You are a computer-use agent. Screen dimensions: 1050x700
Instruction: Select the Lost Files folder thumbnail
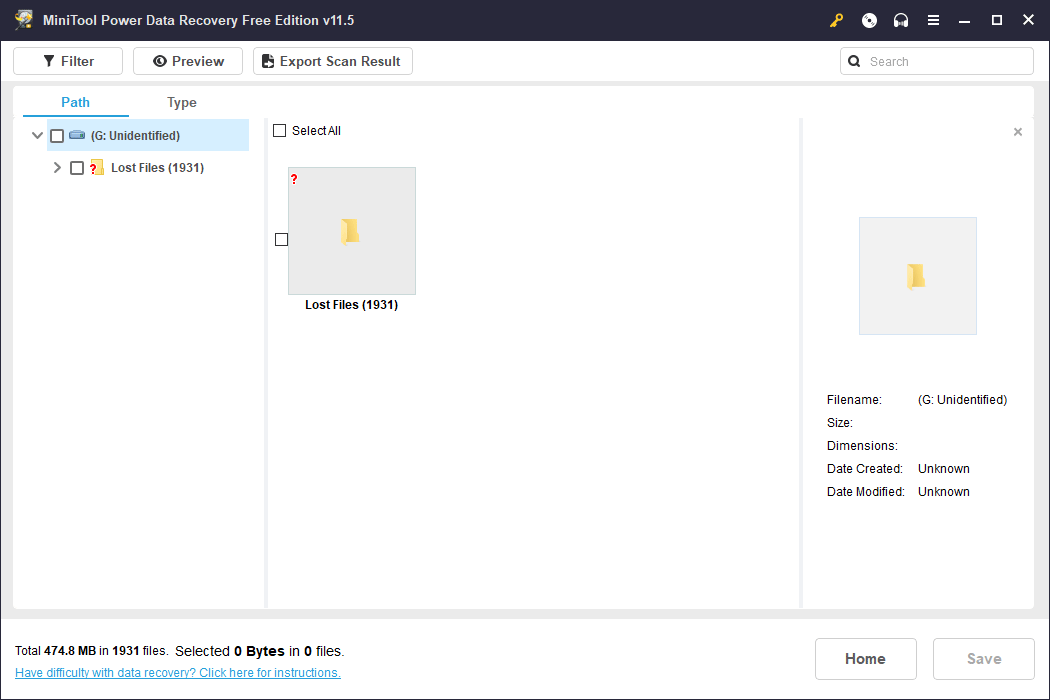click(x=351, y=231)
